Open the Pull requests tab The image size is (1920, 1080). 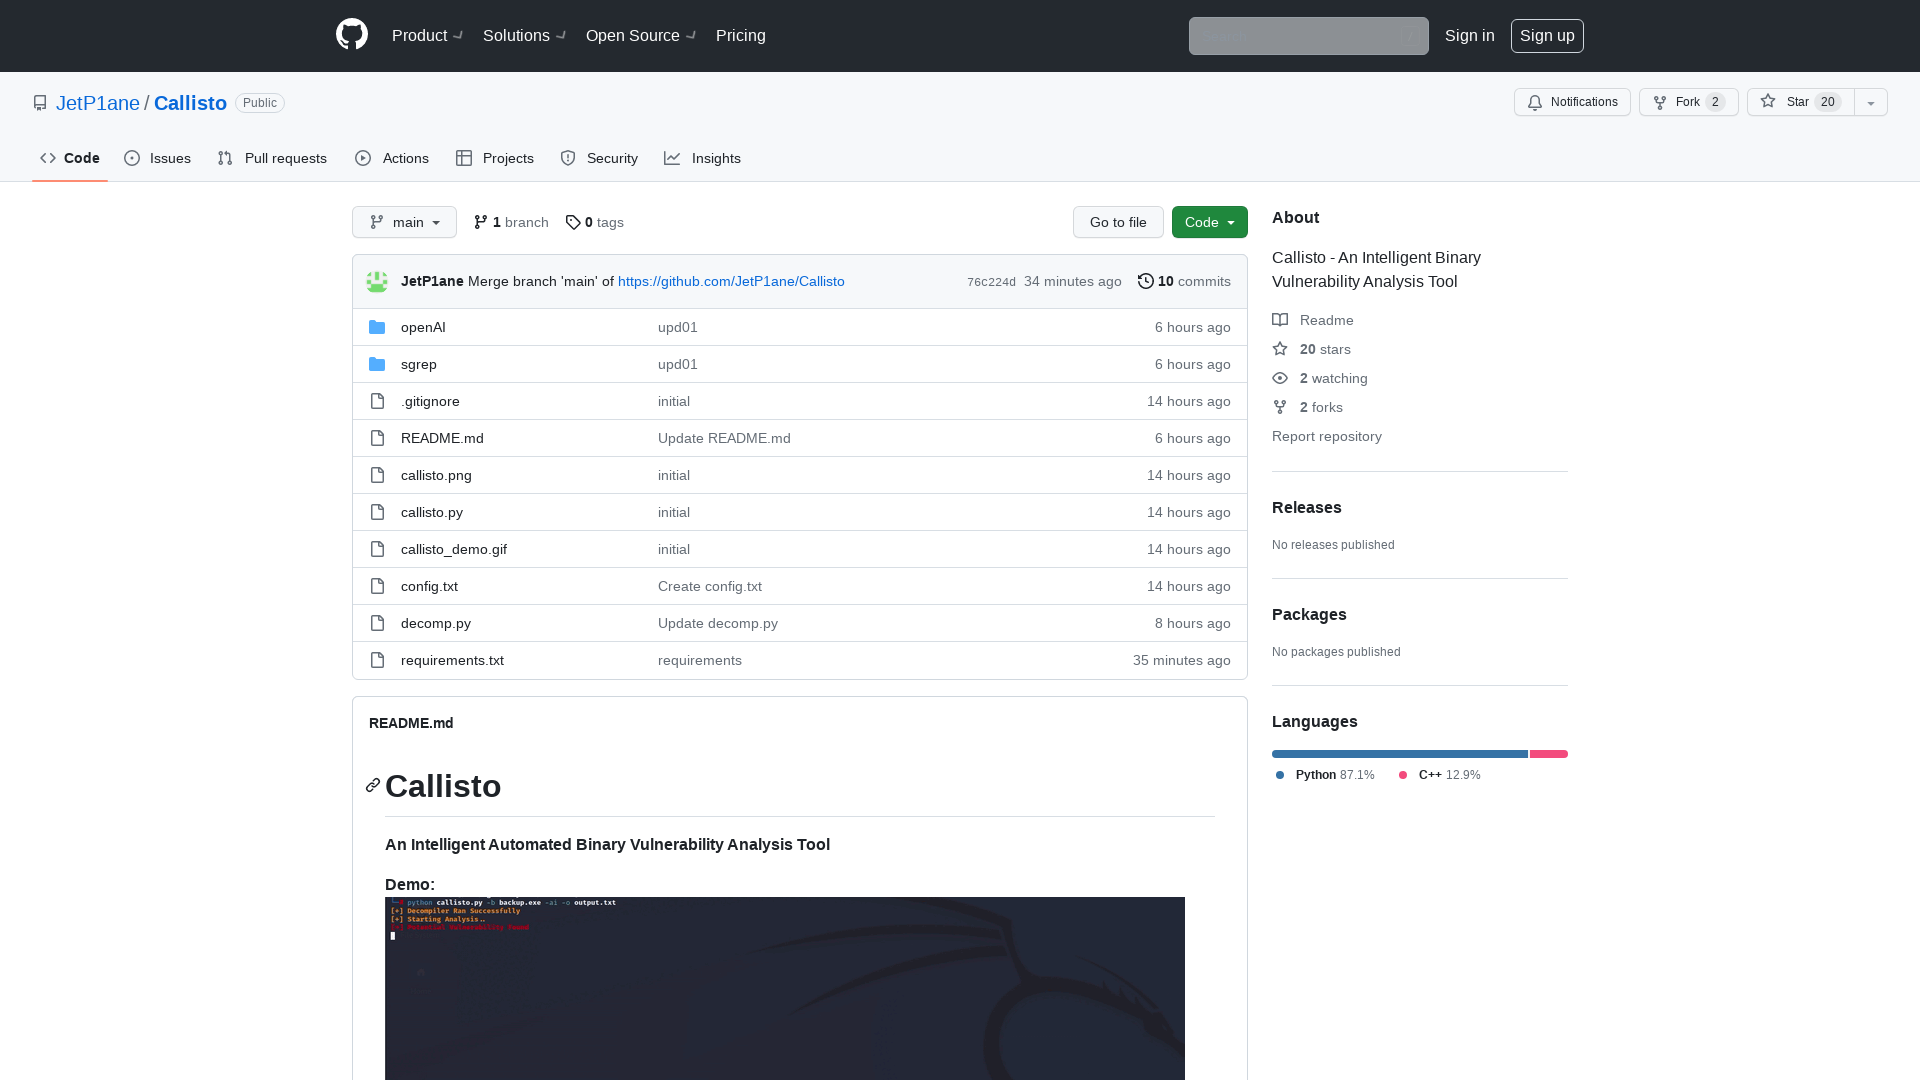[x=272, y=158]
